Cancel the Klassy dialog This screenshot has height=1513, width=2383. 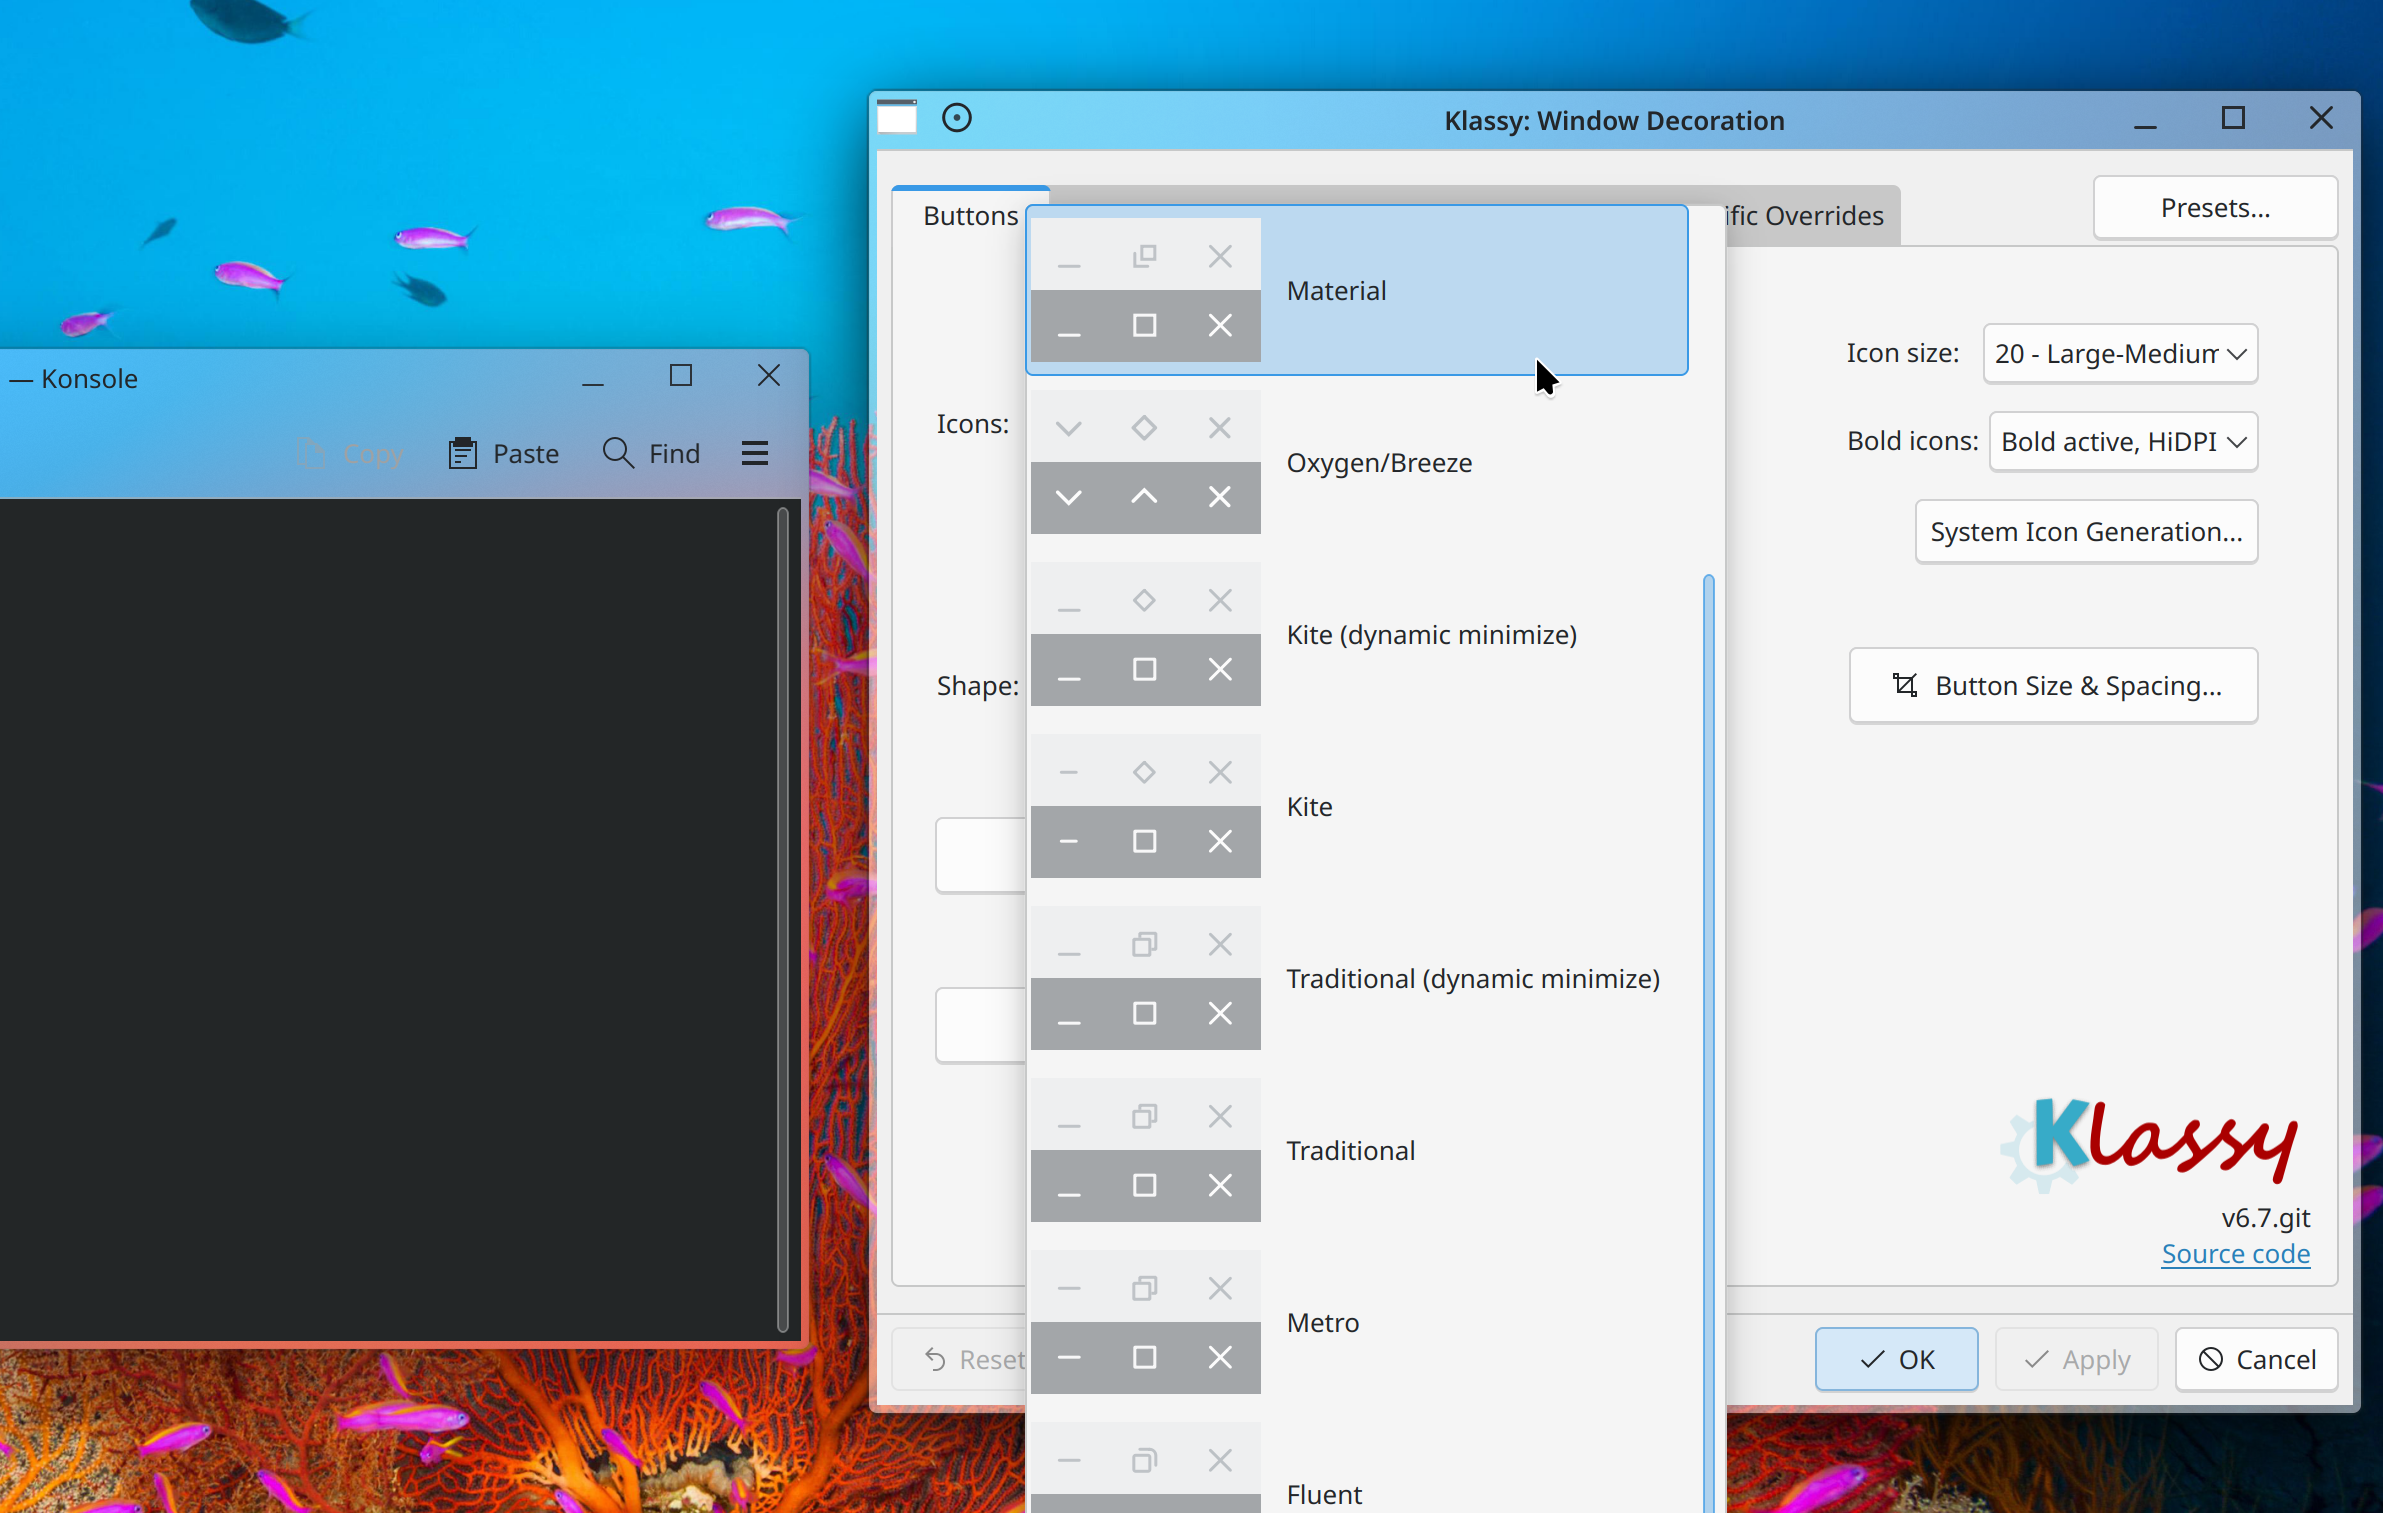2256,1359
